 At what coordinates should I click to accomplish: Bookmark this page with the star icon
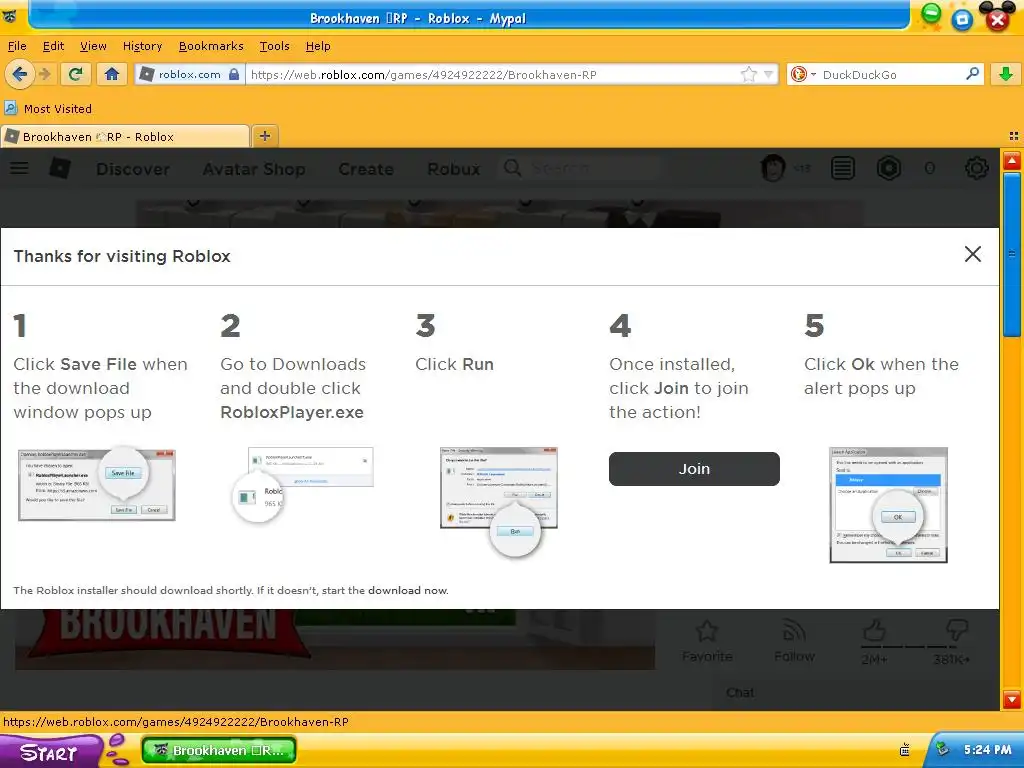(x=748, y=74)
